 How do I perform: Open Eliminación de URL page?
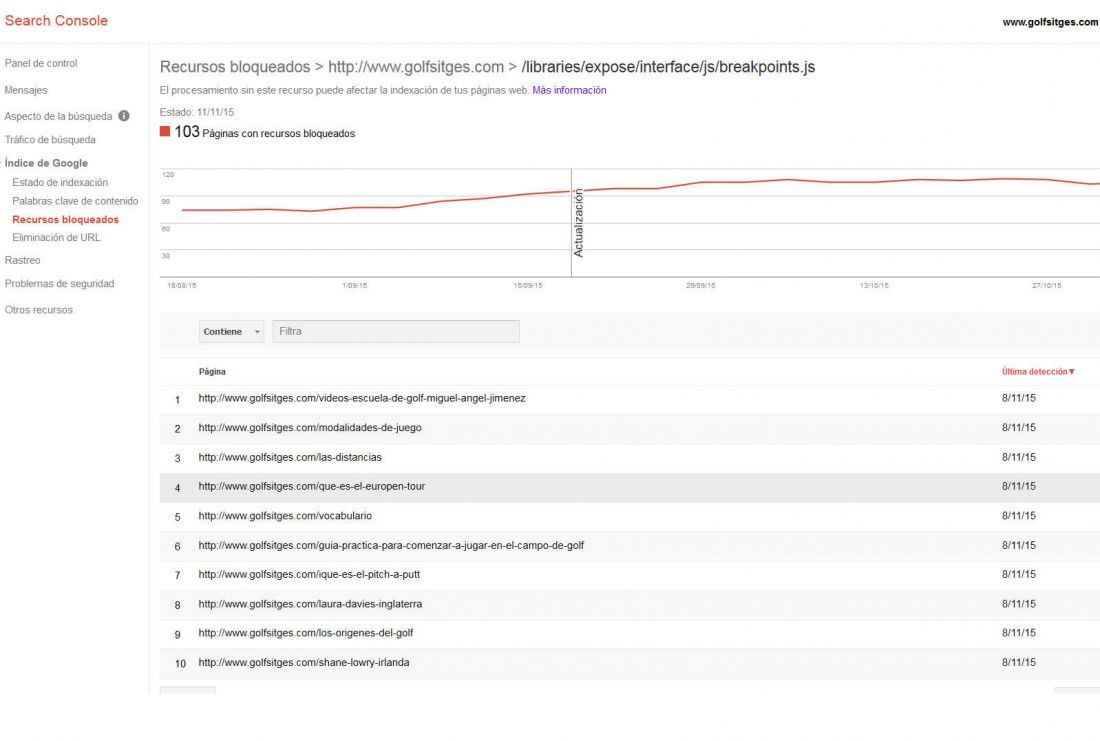click(56, 237)
